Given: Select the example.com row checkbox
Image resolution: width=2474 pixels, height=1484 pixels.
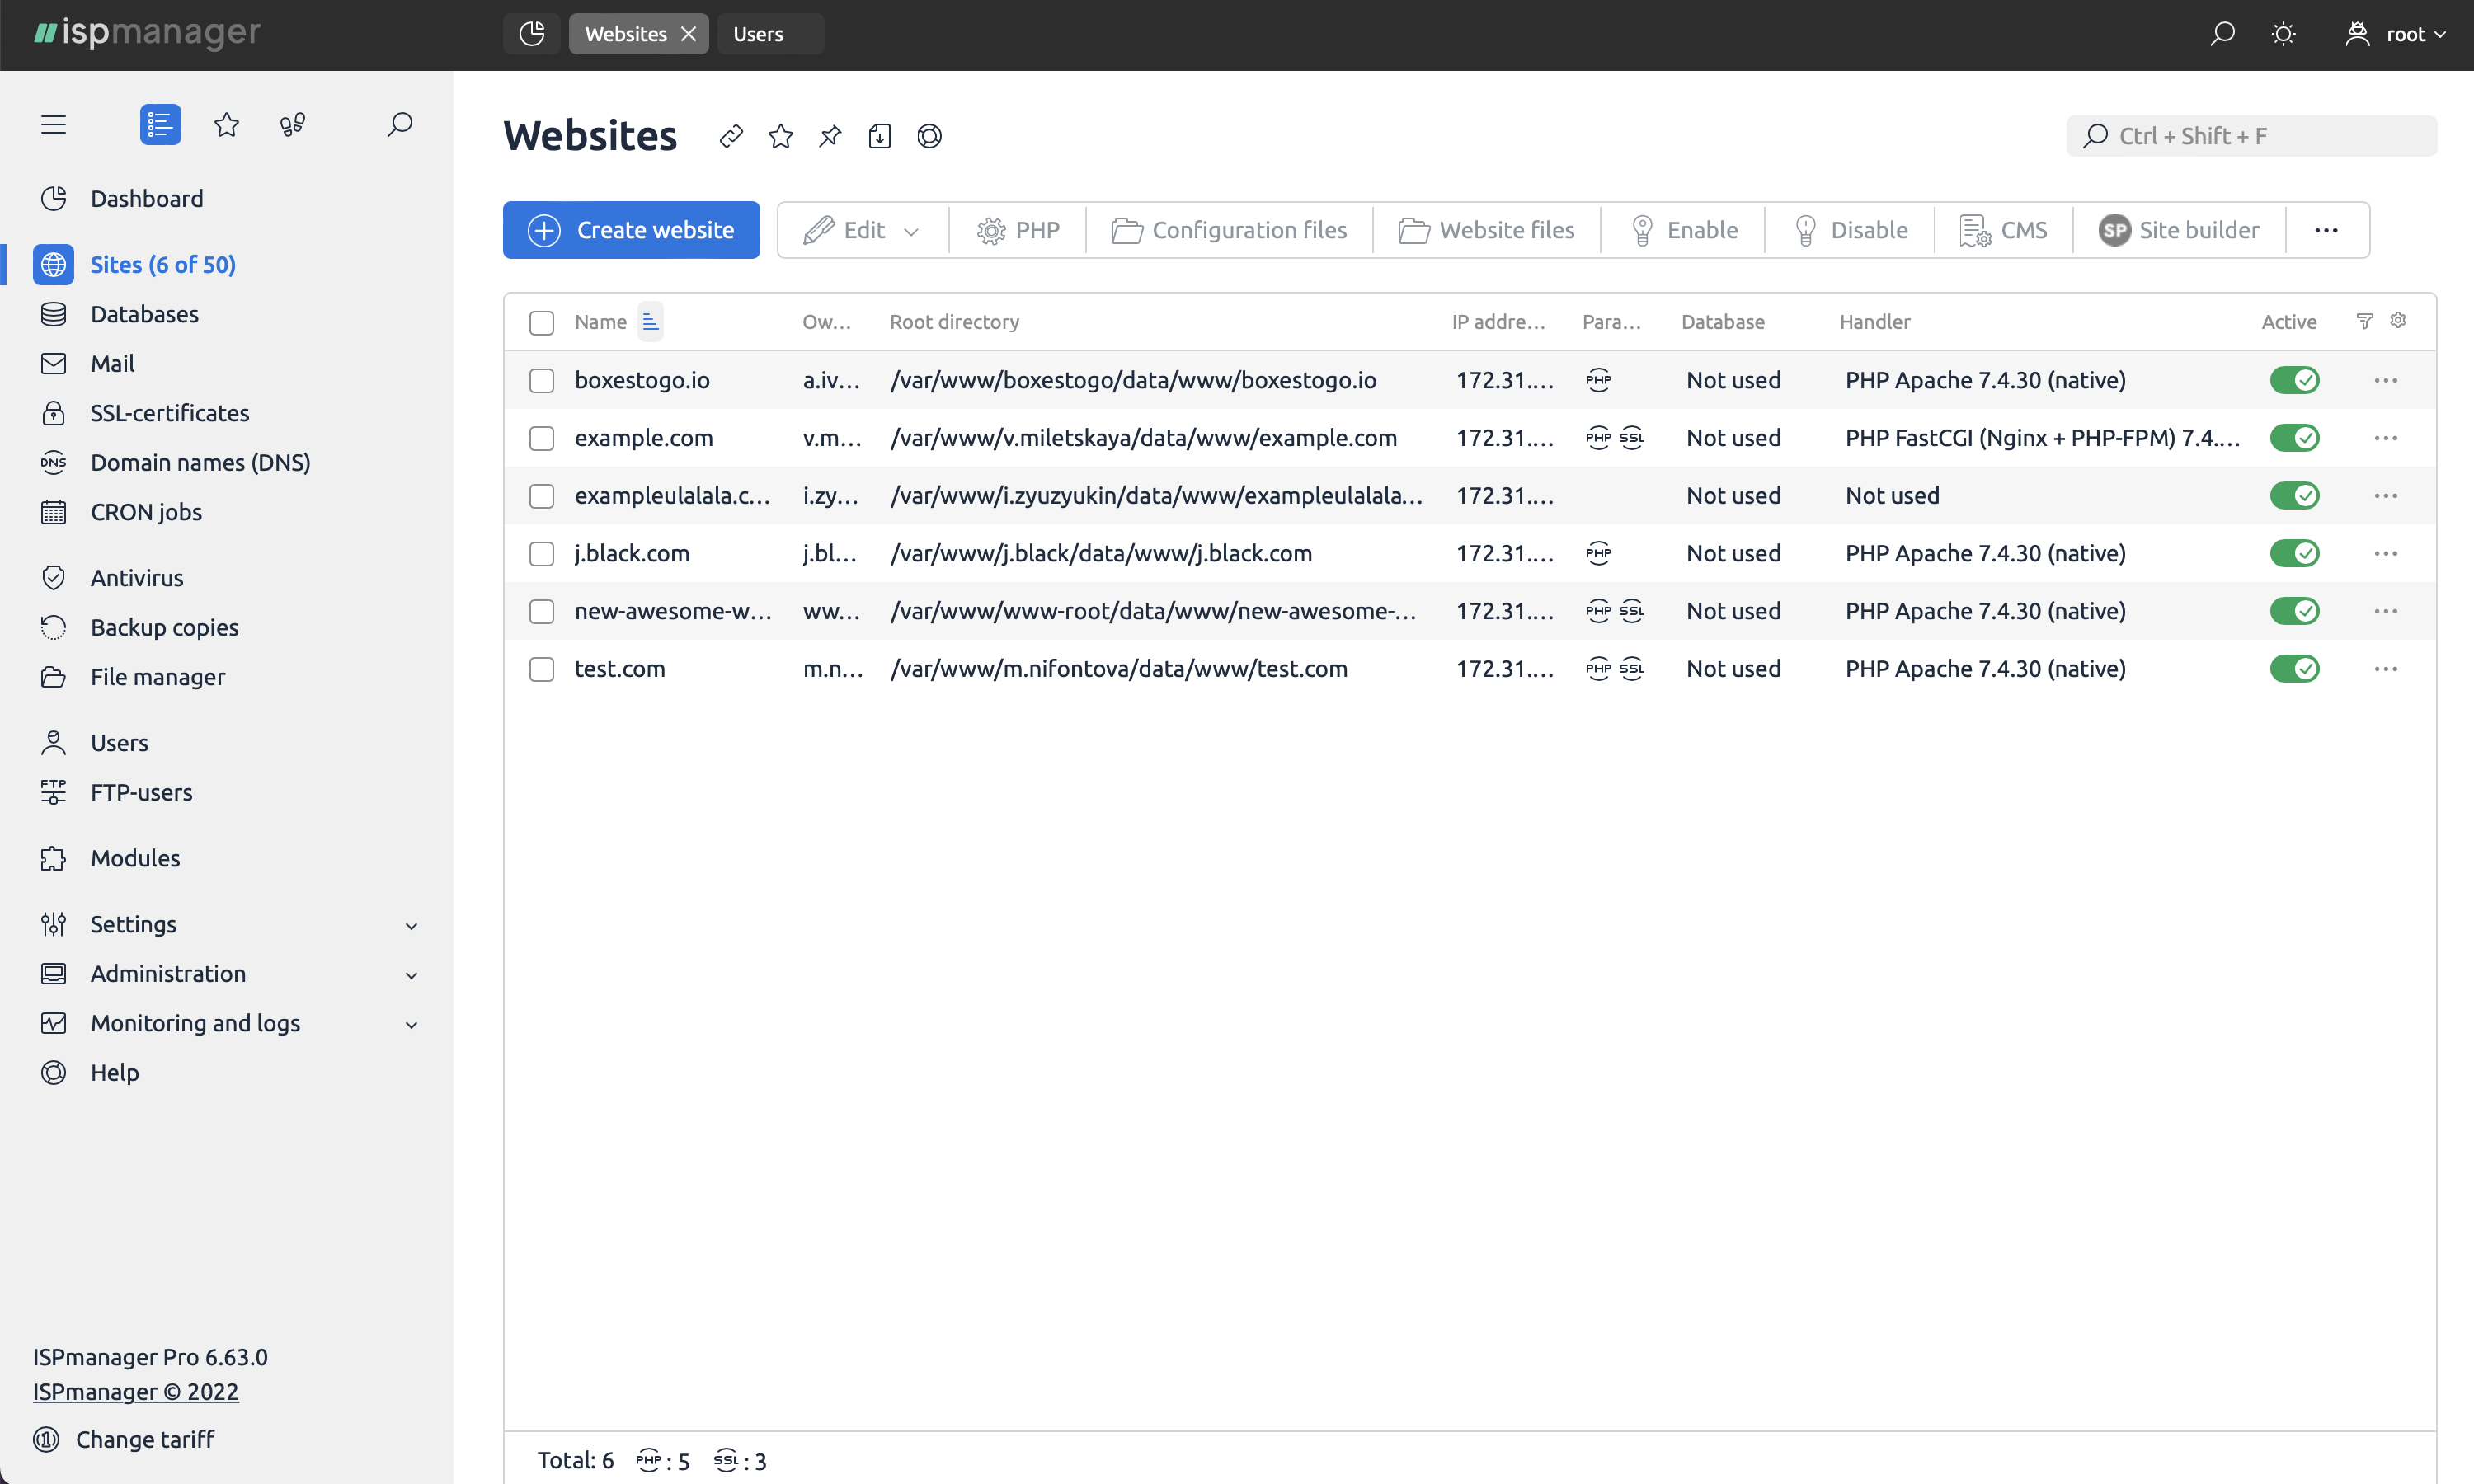Looking at the screenshot, I should click(542, 438).
